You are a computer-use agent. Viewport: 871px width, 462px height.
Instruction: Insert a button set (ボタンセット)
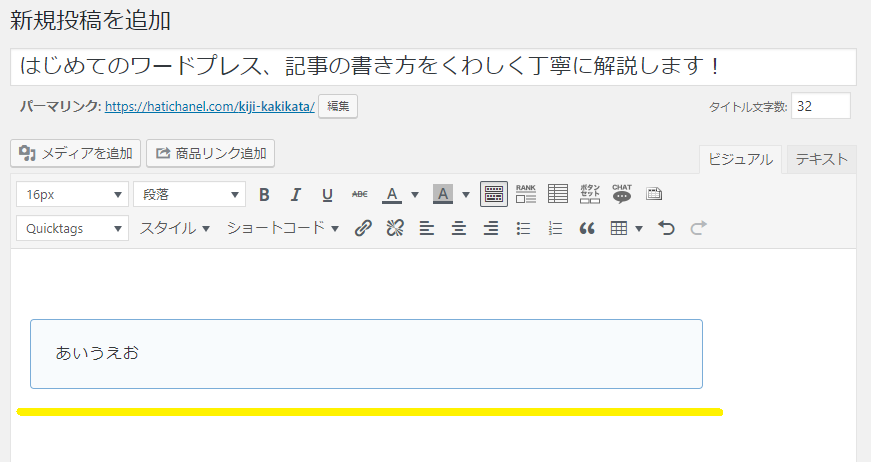click(590, 194)
